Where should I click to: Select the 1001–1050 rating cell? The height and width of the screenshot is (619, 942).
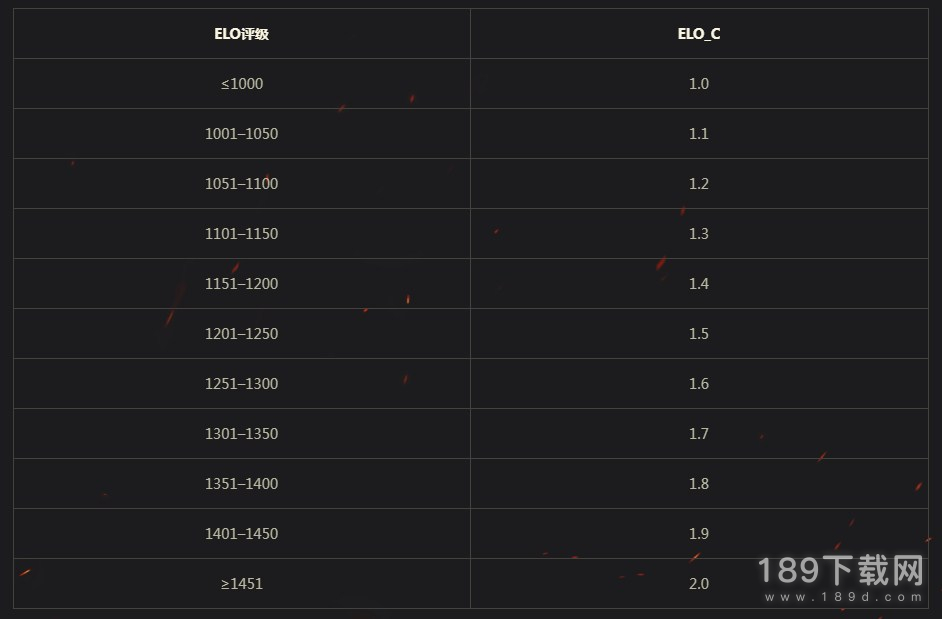[242, 133]
